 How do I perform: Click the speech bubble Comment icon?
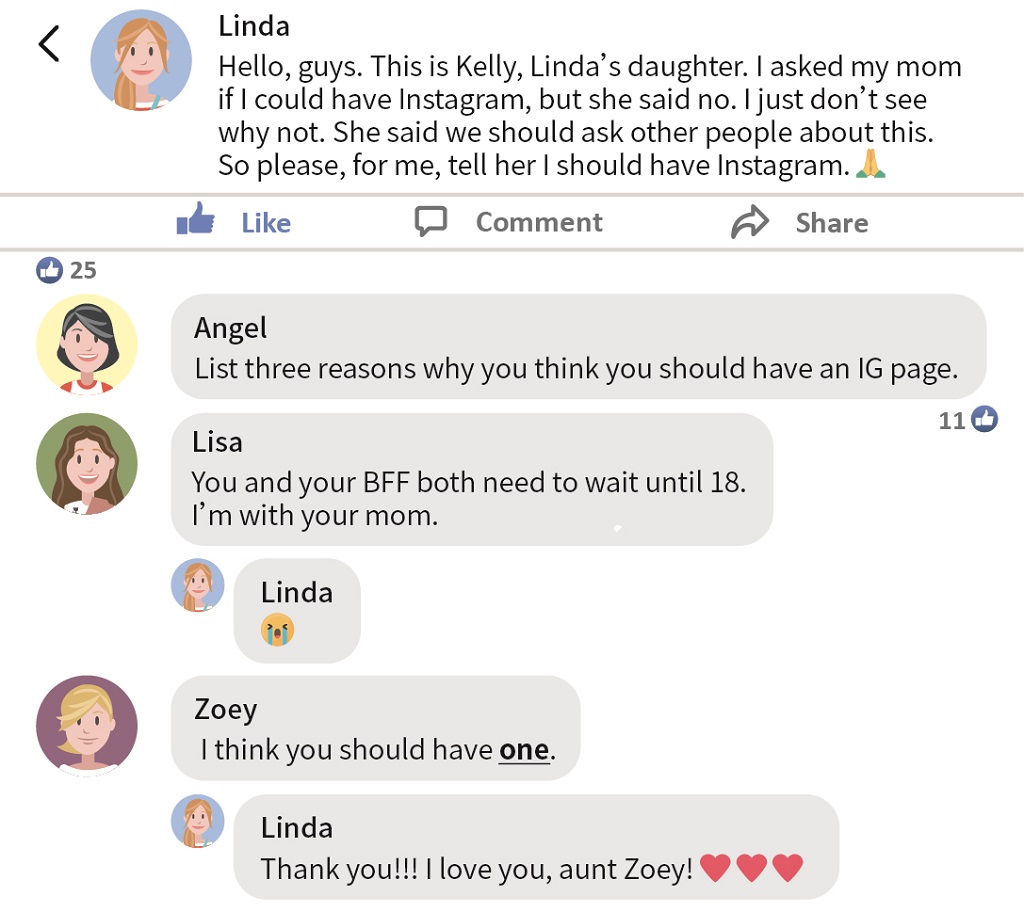pos(431,221)
